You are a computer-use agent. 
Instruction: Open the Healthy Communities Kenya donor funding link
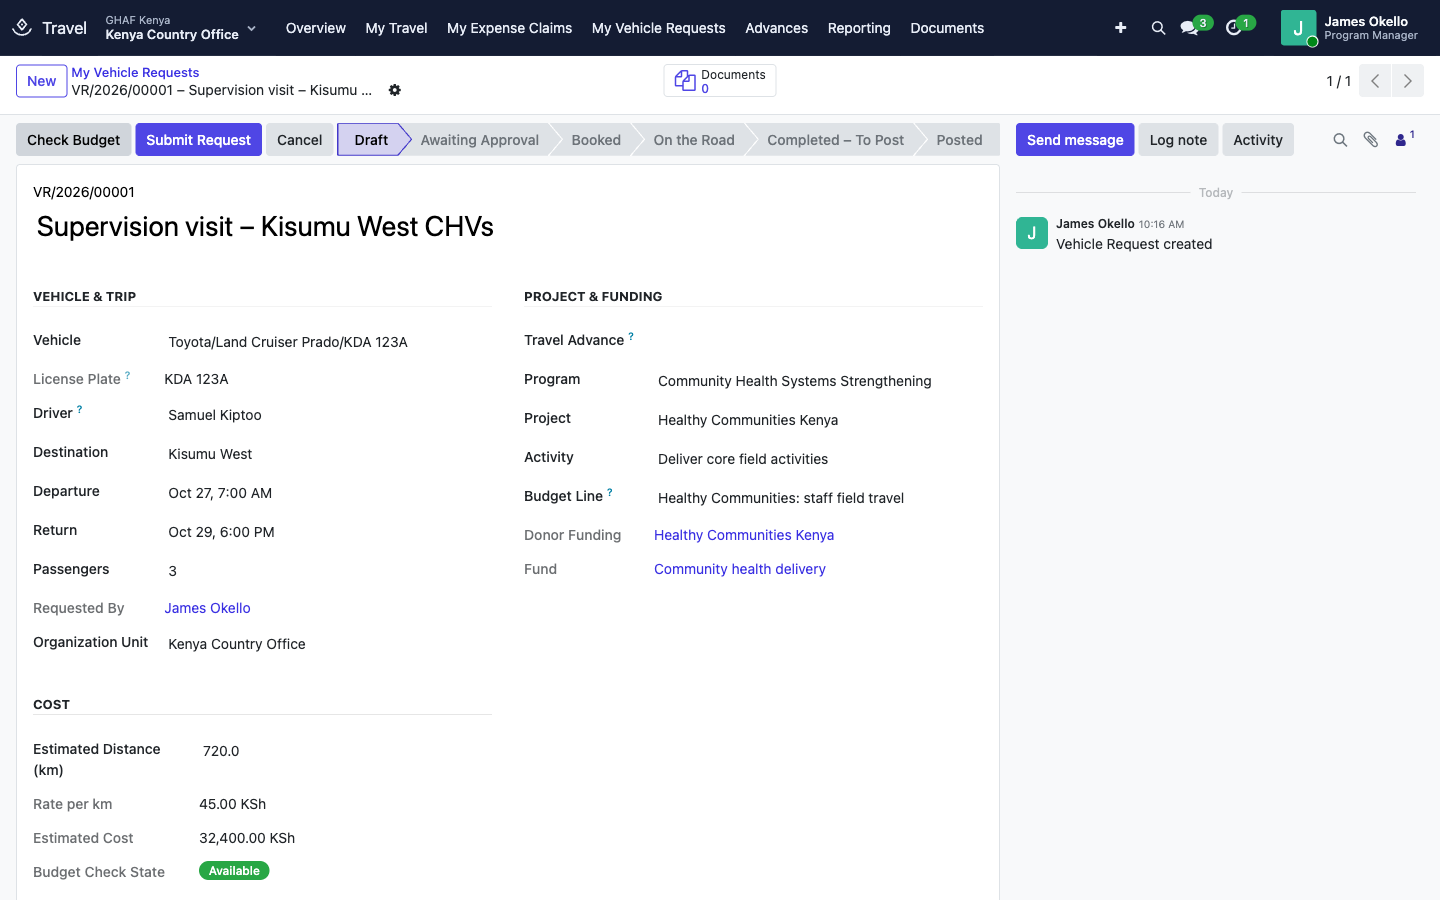(x=744, y=535)
